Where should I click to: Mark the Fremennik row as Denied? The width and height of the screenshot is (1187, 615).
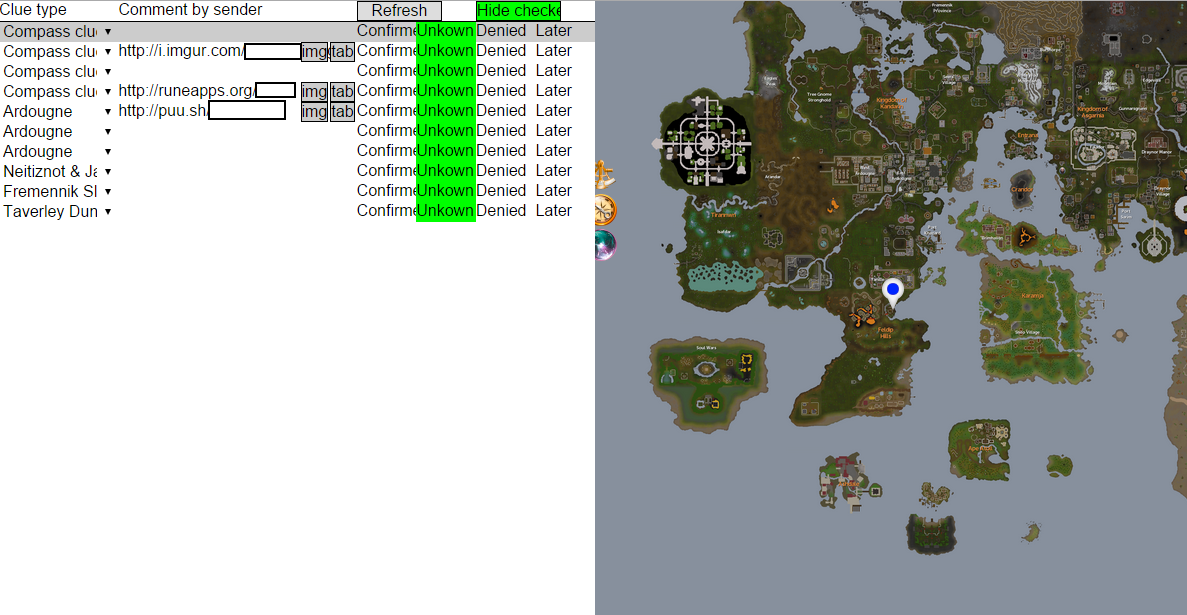(x=501, y=190)
